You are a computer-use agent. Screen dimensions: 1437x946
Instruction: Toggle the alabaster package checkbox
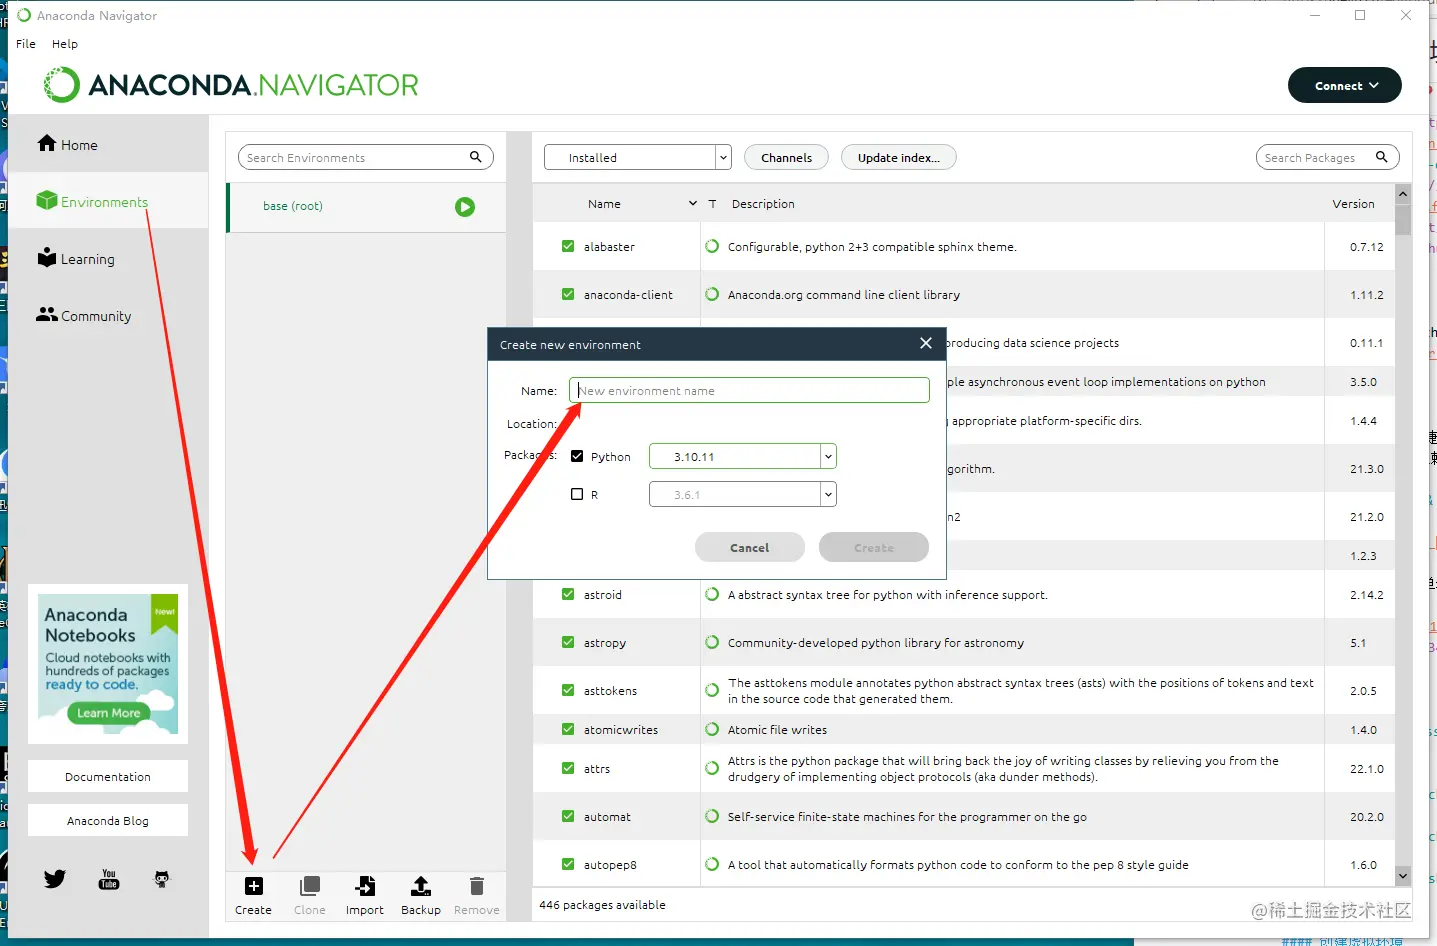click(568, 246)
